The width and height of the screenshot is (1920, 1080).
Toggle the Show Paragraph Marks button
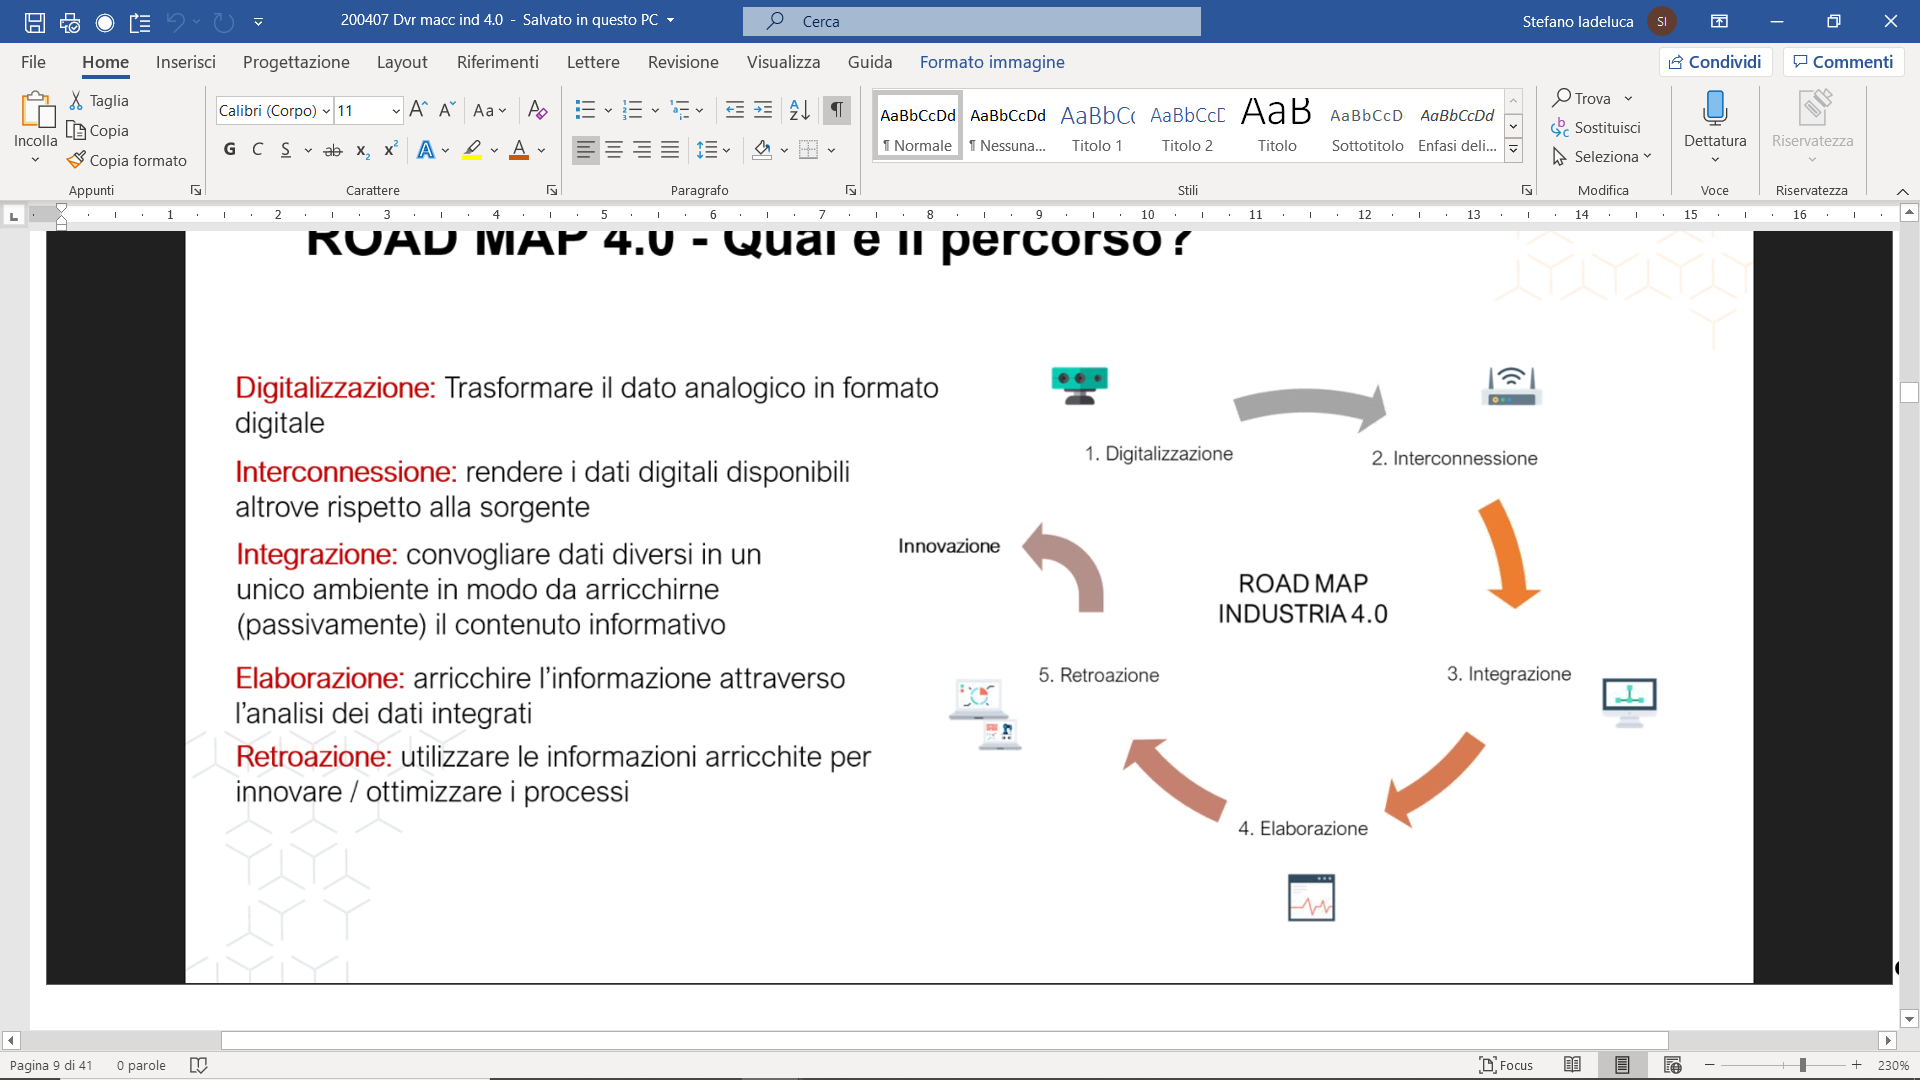pyautogui.click(x=837, y=110)
